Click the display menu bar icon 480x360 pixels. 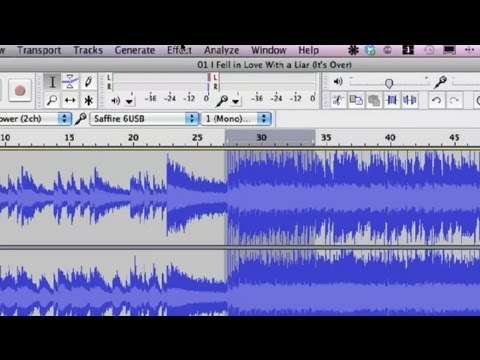[449, 50]
